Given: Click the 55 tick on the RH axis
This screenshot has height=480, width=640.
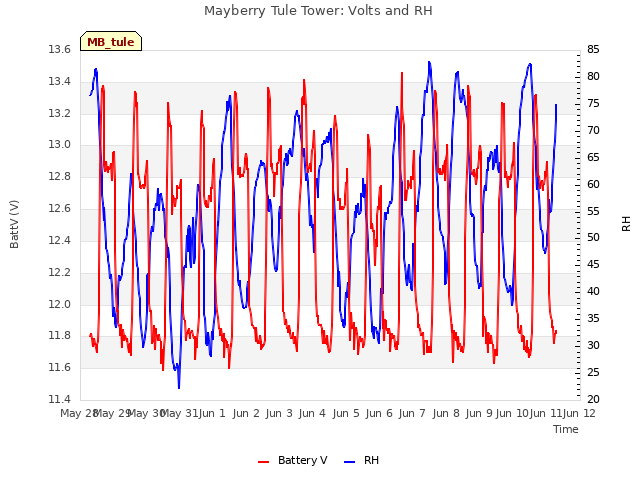Looking at the screenshot, I should click(x=593, y=211).
